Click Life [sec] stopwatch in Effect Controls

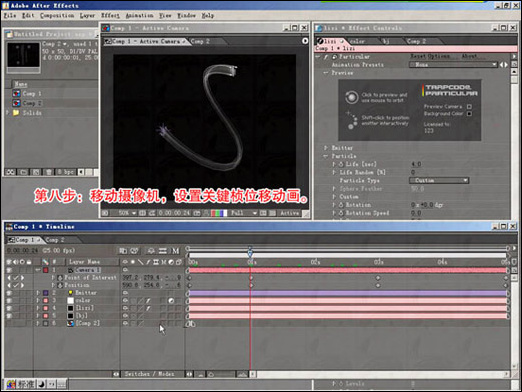tap(341, 164)
